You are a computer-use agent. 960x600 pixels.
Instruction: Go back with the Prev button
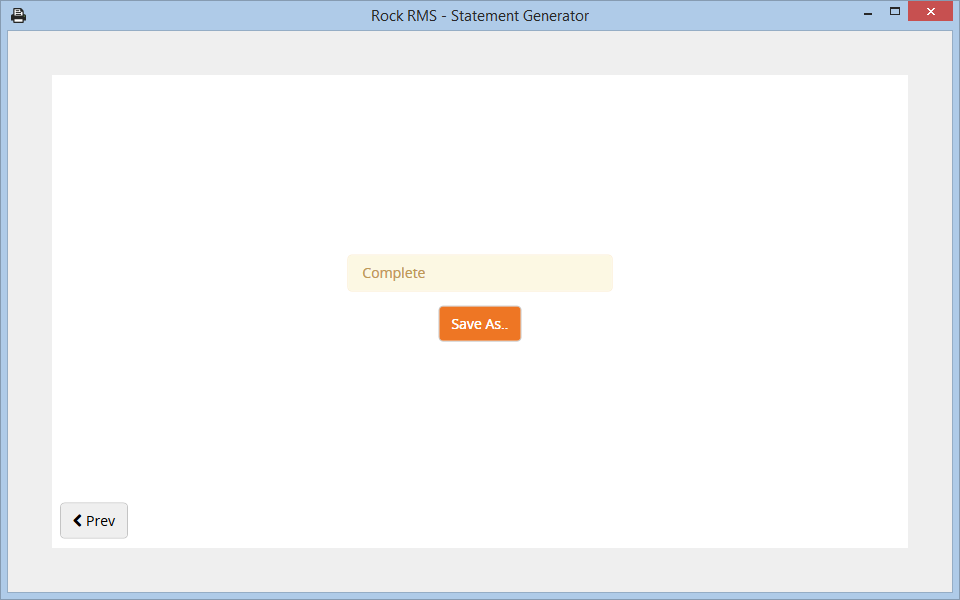click(x=94, y=521)
